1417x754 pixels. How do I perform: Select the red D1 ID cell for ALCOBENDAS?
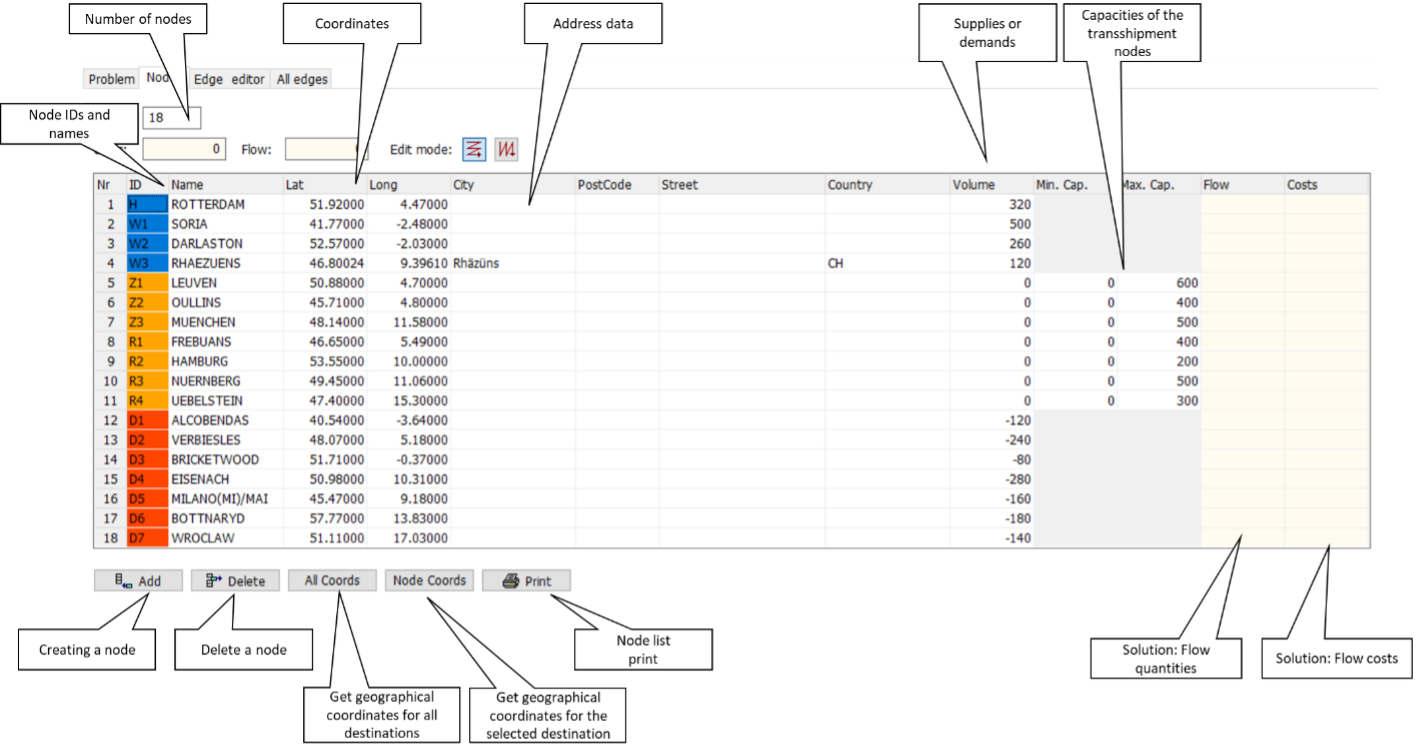(146, 420)
